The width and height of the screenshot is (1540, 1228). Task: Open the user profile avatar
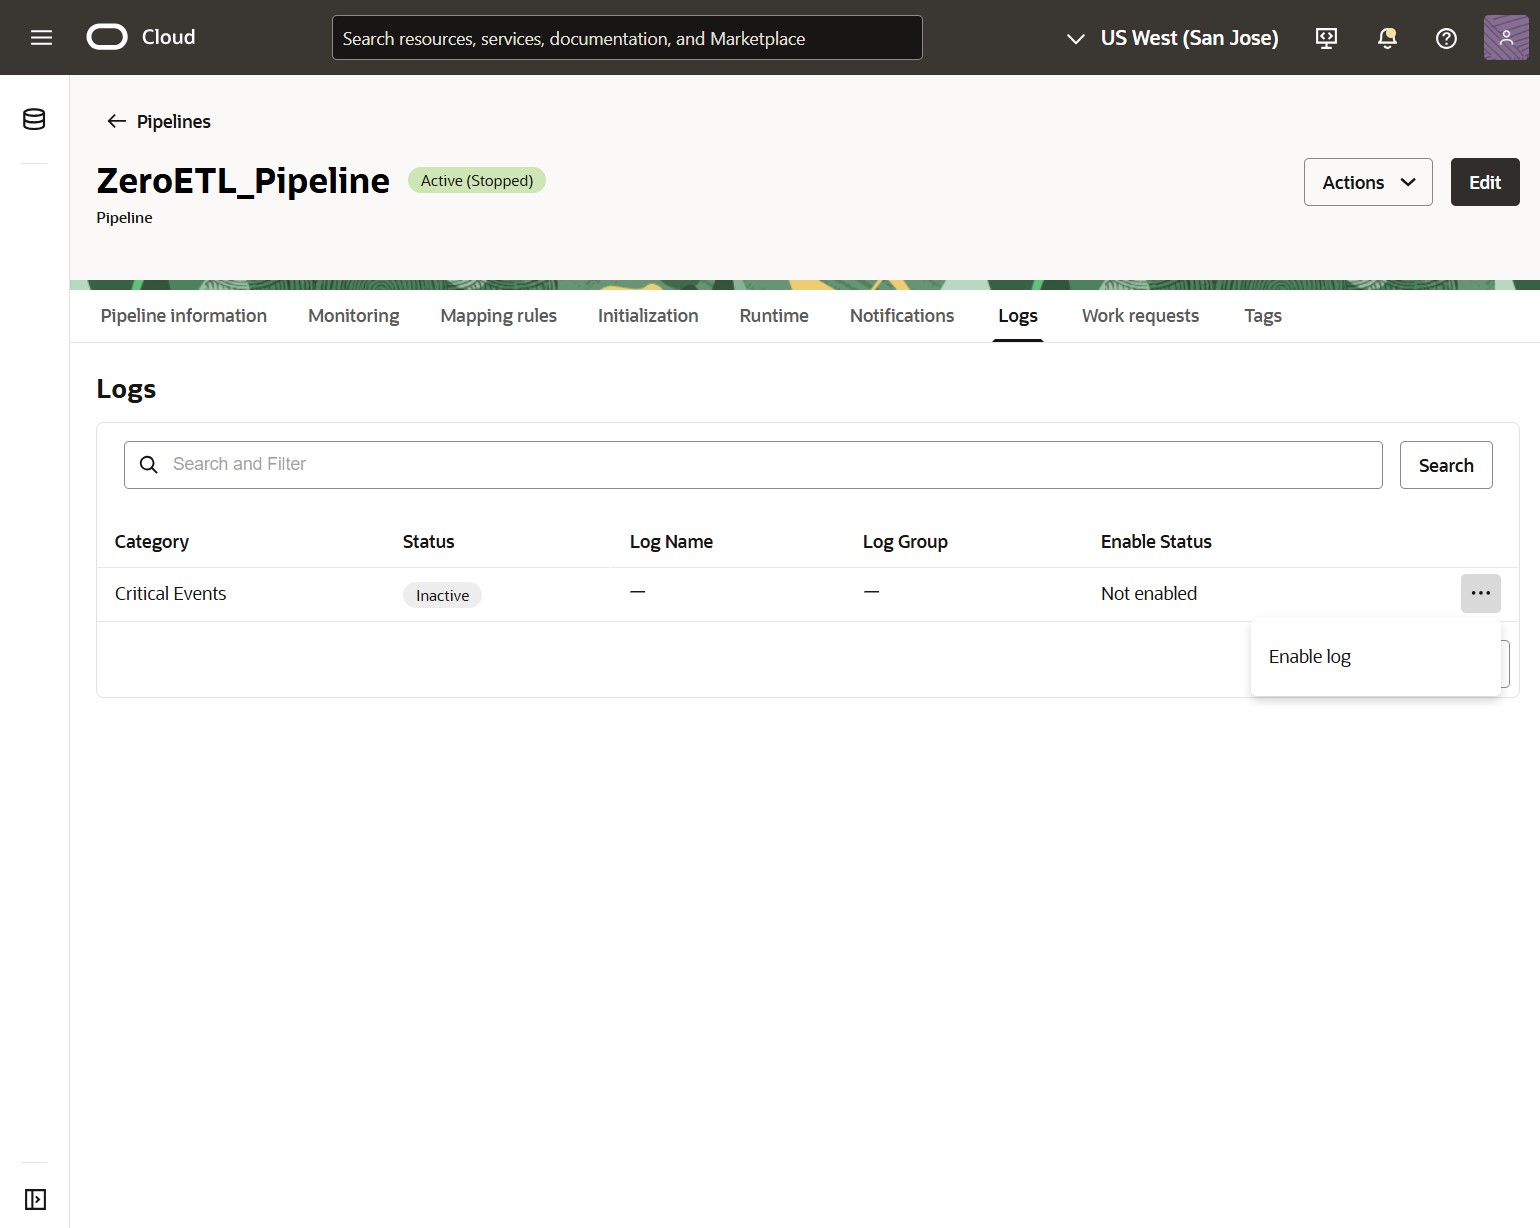click(x=1505, y=37)
